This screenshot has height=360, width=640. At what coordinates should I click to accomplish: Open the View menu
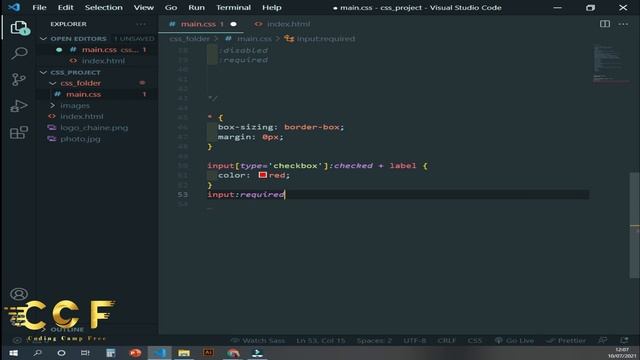coord(144,8)
